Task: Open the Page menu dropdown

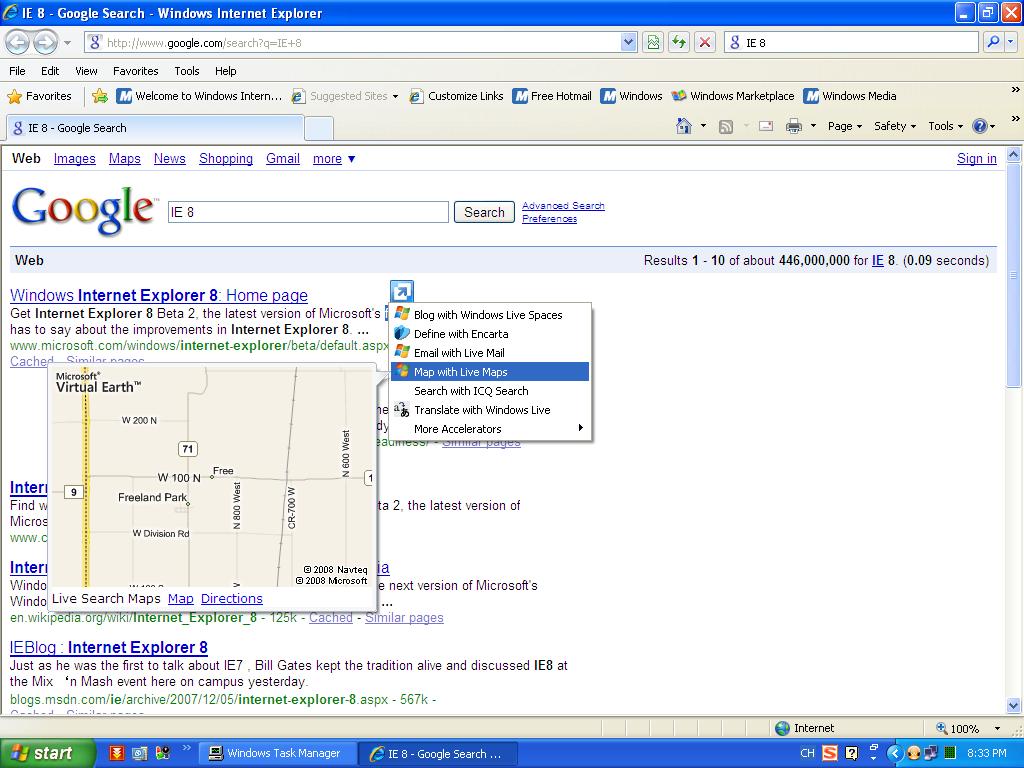Action: tap(844, 126)
